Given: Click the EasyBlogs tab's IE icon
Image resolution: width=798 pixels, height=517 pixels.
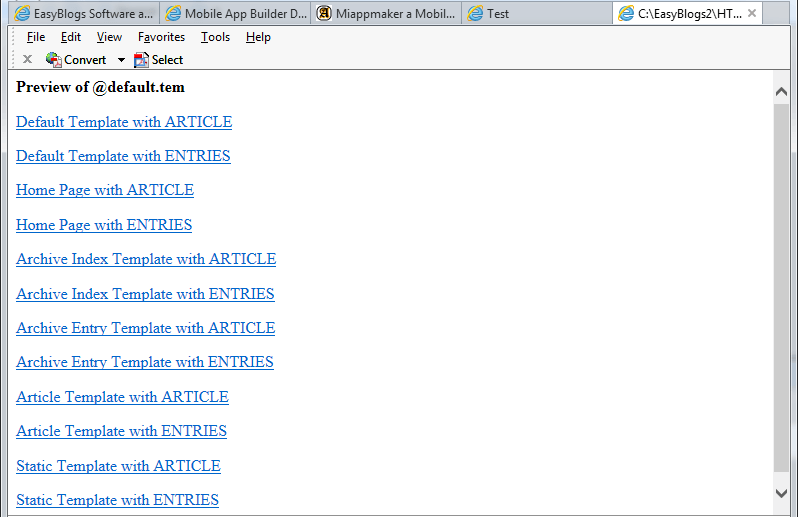Looking at the screenshot, I should pos(22,14).
